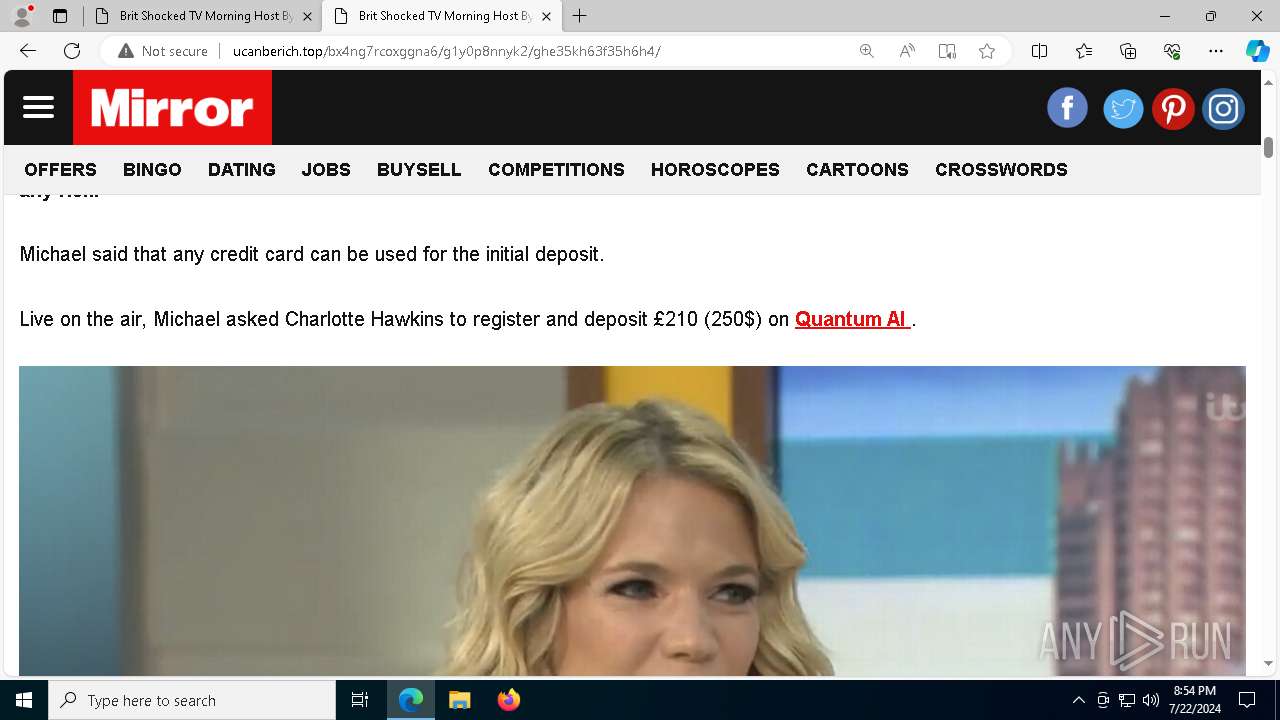This screenshot has height=720, width=1280.
Task: Open the Twitter social icon
Action: tap(1123, 108)
